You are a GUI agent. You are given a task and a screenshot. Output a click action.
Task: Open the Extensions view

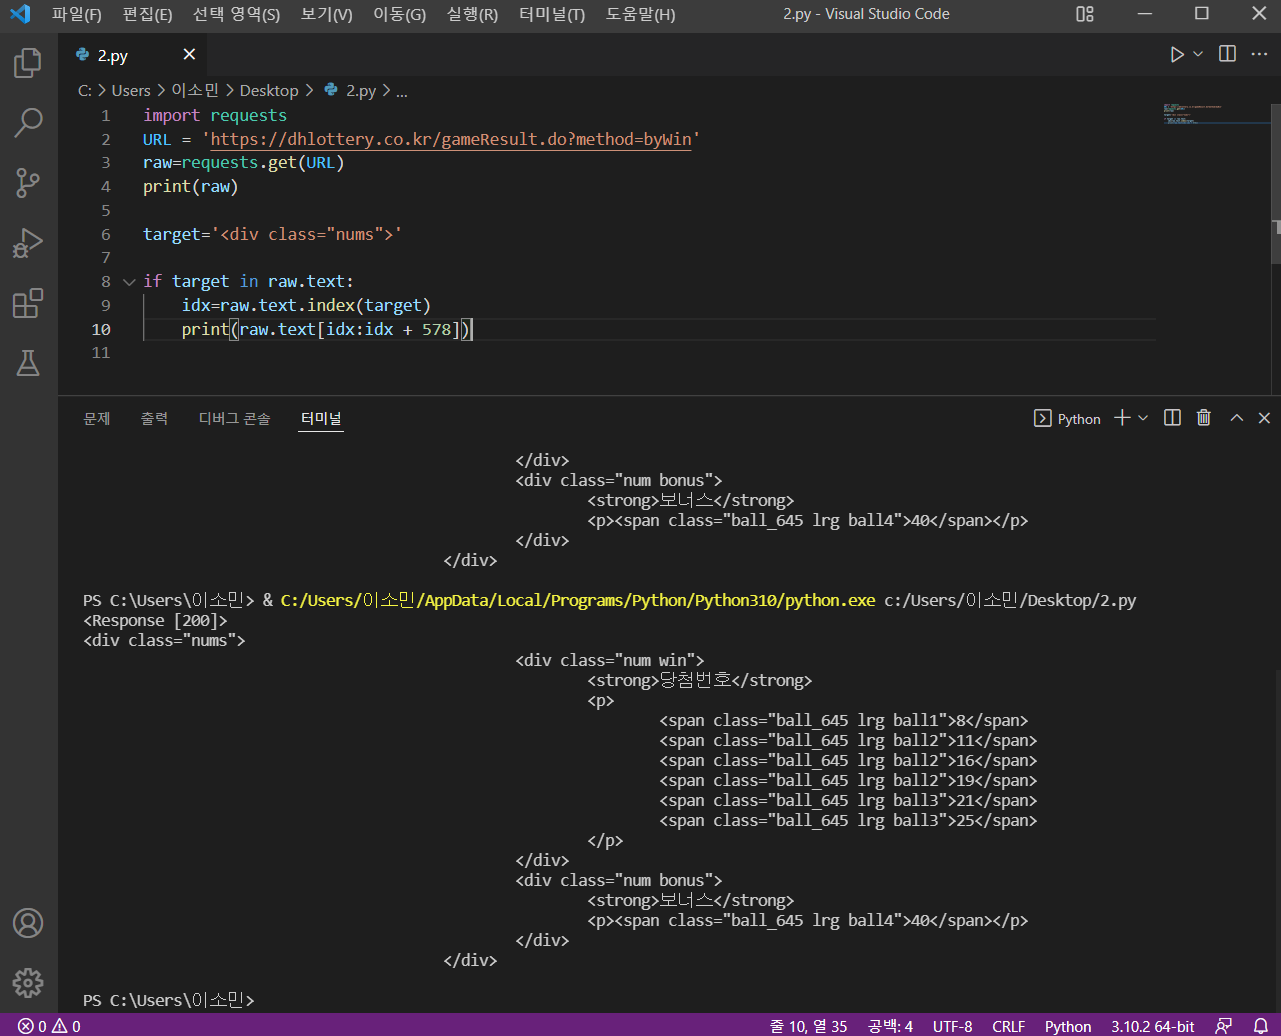tap(28, 303)
